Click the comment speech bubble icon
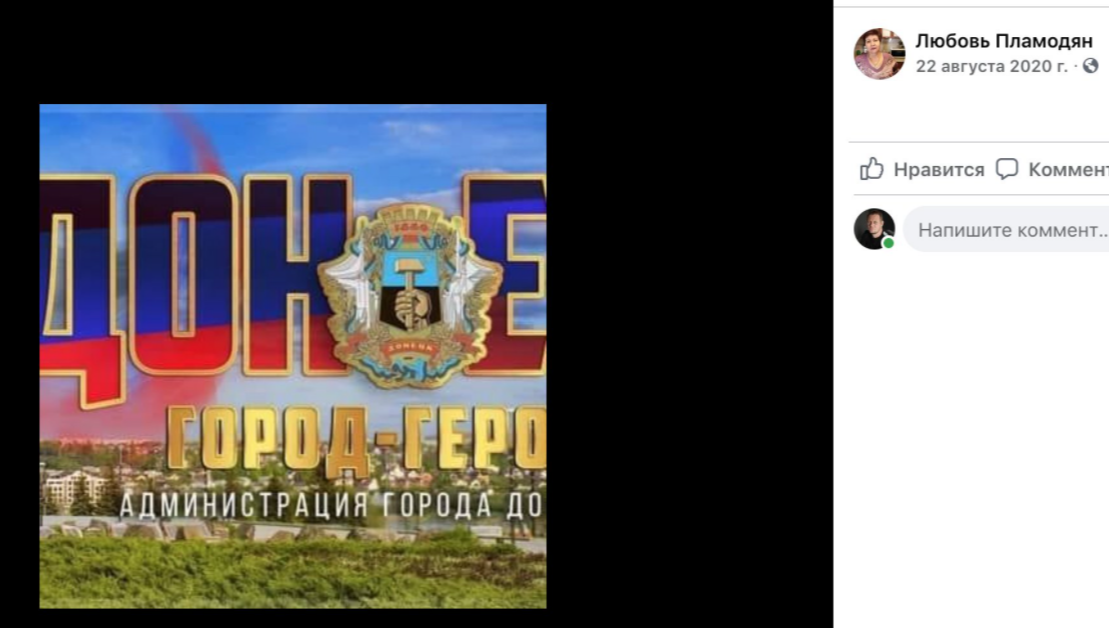Screen dimensions: 1109x628 pos(1006,169)
